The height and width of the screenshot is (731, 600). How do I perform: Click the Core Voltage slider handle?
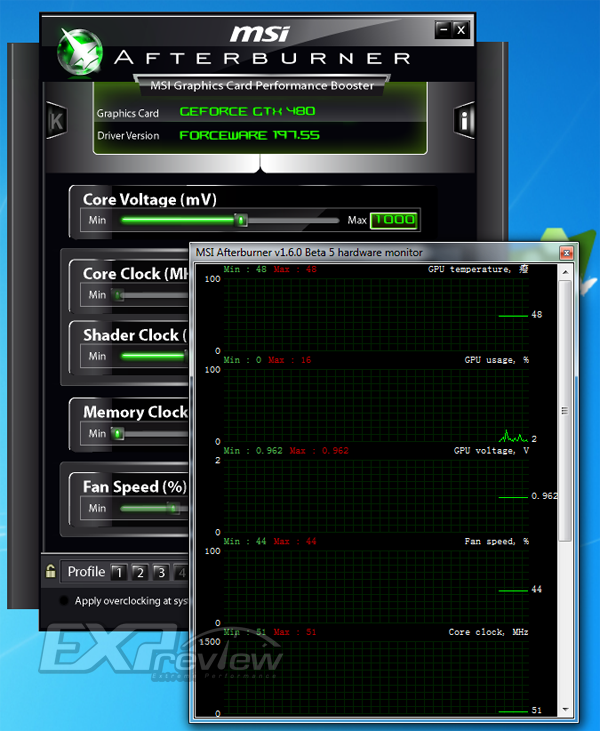(x=241, y=220)
